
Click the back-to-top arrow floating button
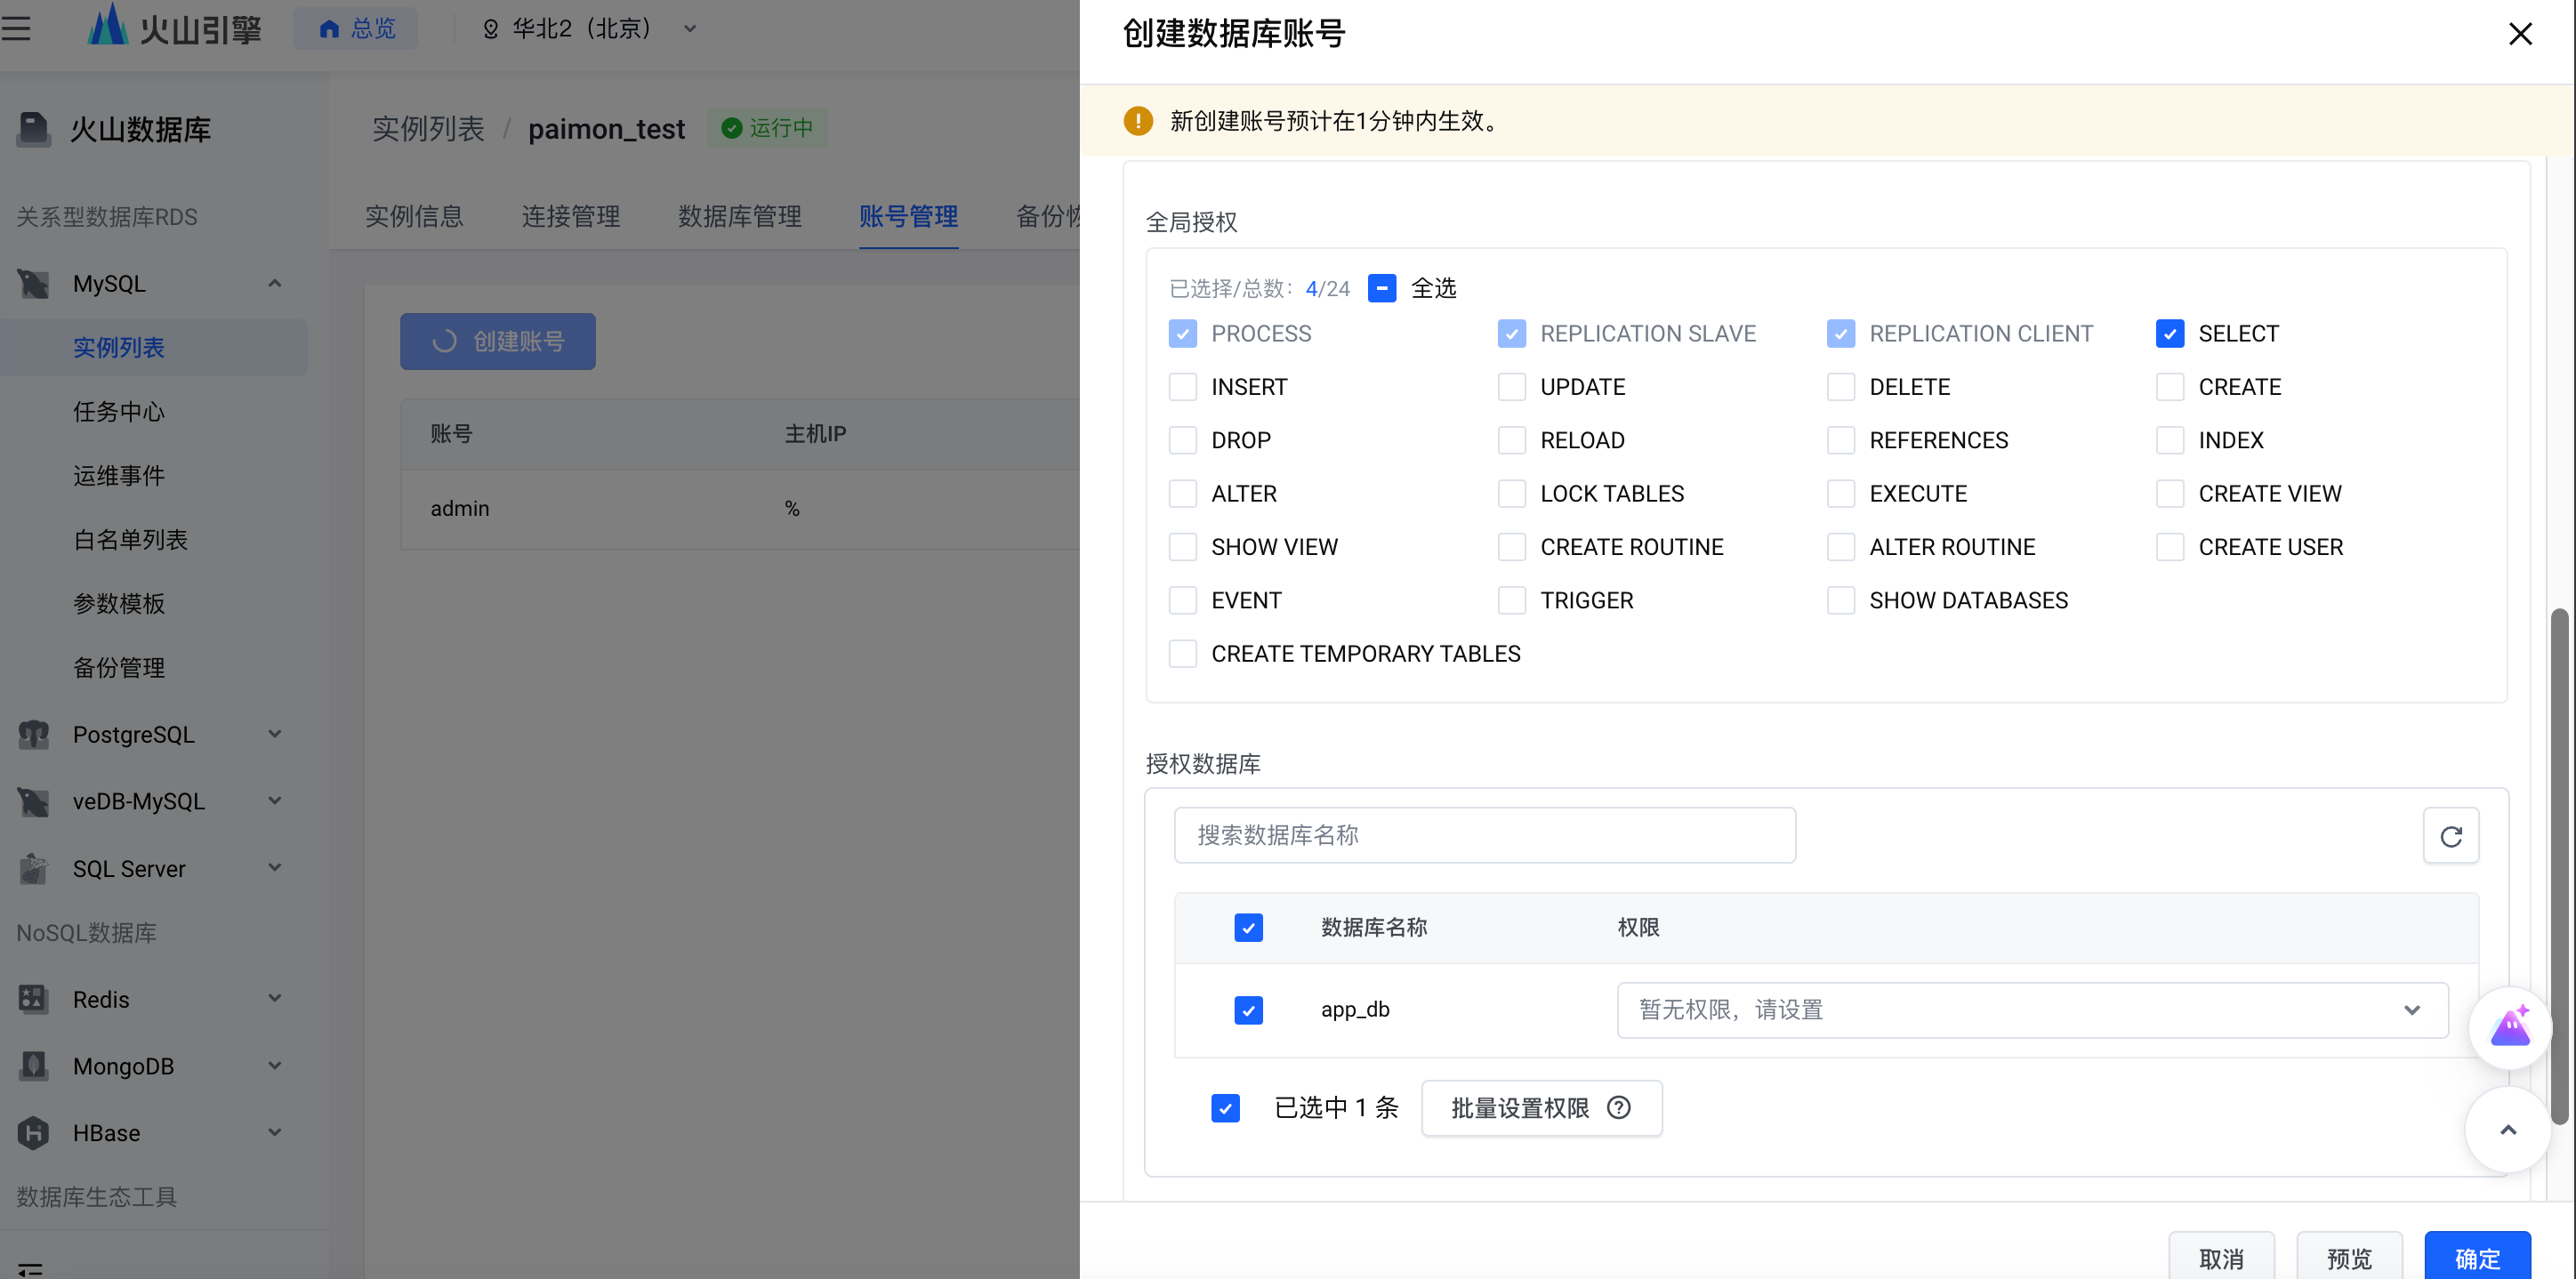pos(2507,1130)
